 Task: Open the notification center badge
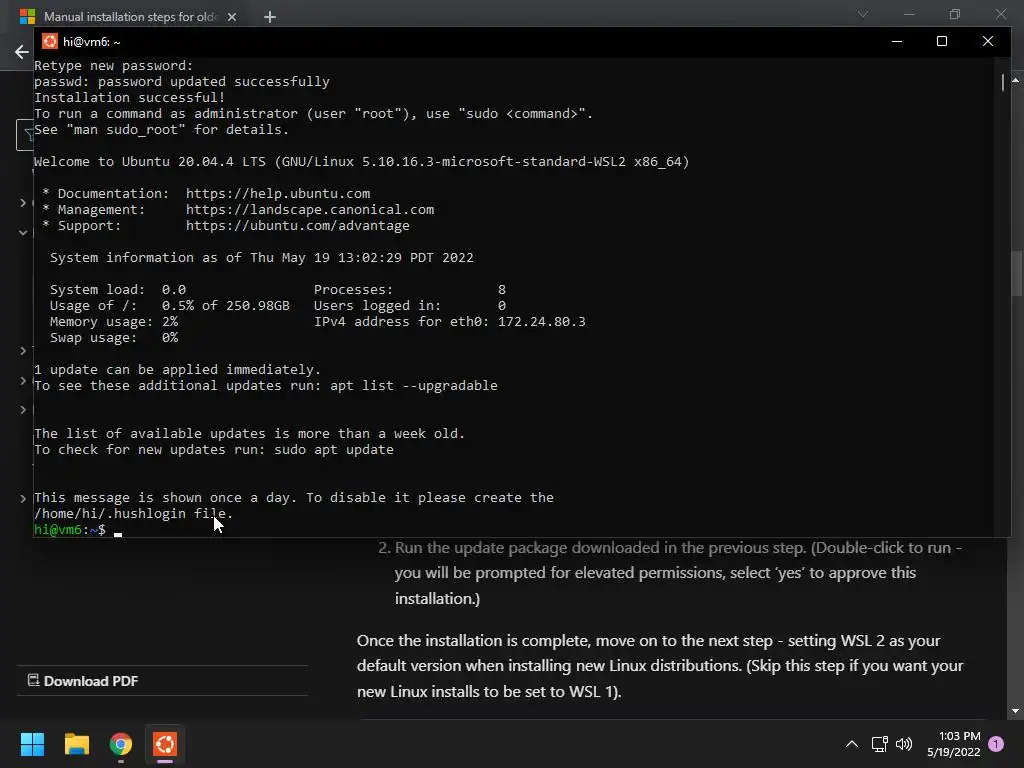pyautogui.click(x=996, y=744)
